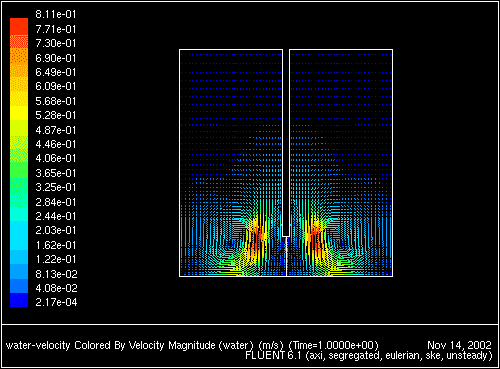Pick the dark blue bottom legend band
The image size is (500, 369).
point(19,300)
